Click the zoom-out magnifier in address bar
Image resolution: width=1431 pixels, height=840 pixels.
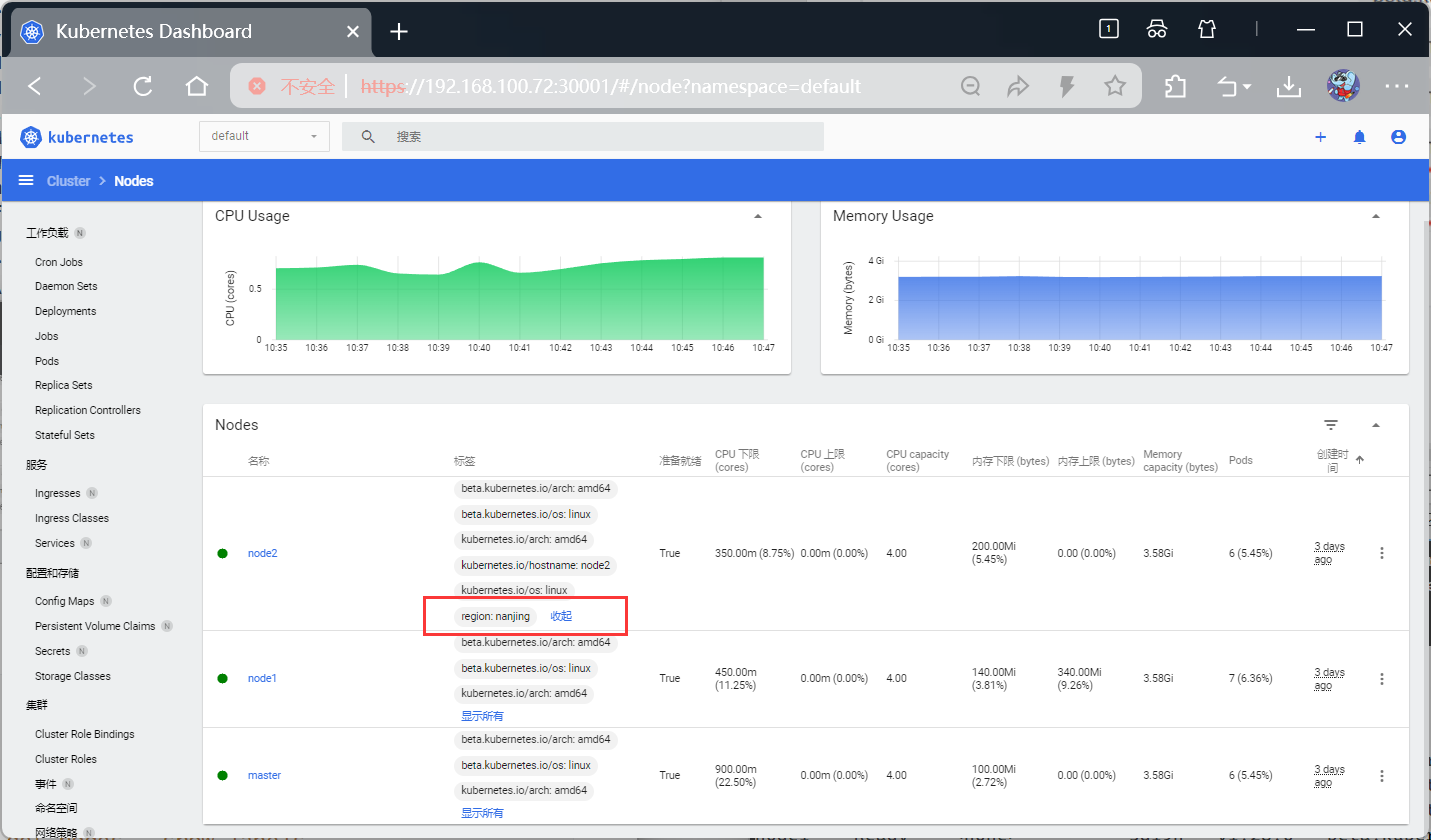[970, 86]
